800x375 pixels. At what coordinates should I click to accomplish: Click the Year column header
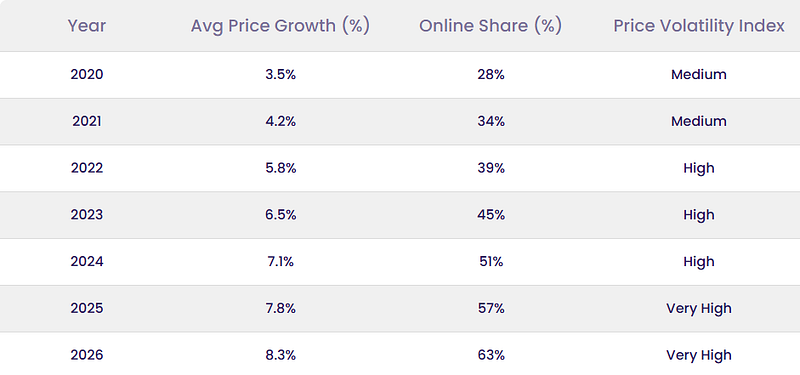pyautogui.click(x=87, y=26)
